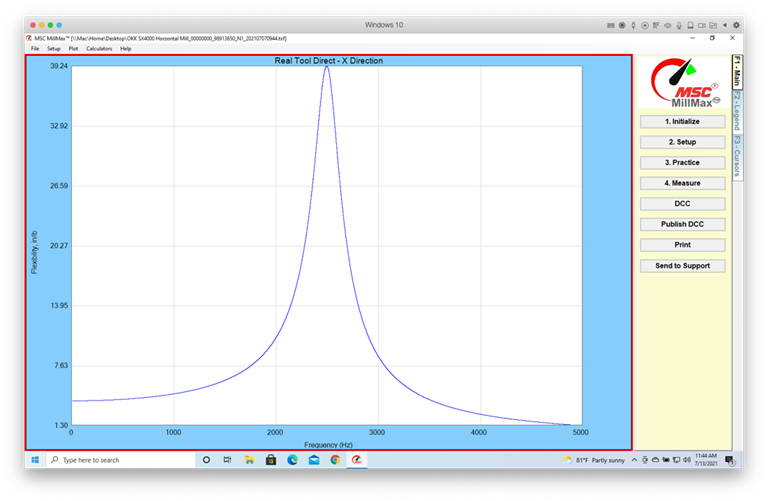Open the notification center icon
This screenshot has height=501, width=768.
[x=729, y=460]
